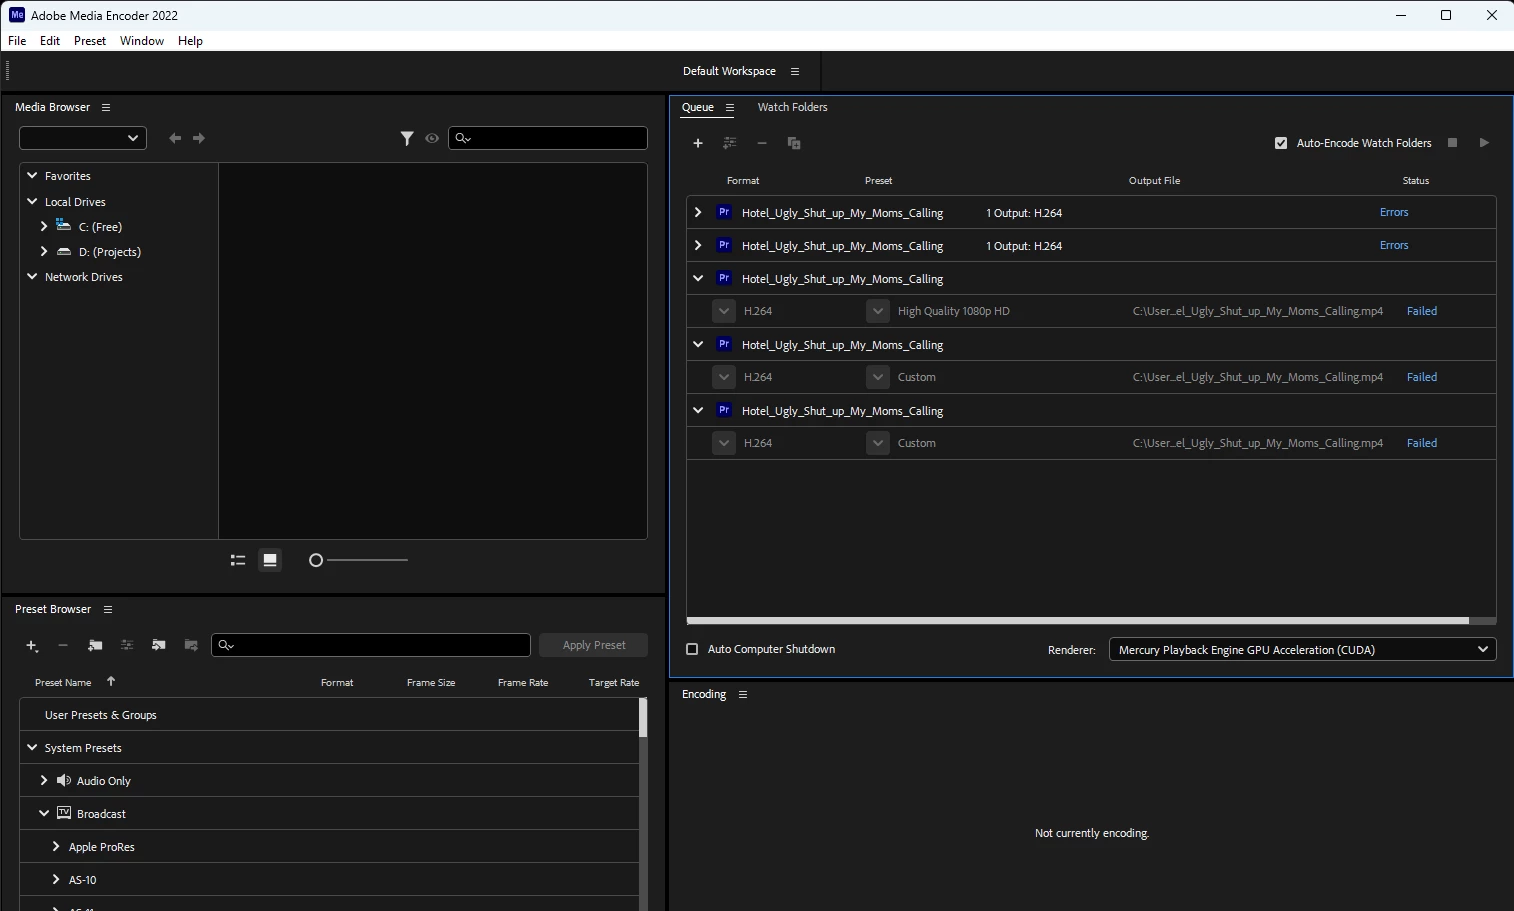The height and width of the screenshot is (911, 1514).
Task: Collapse the Favorites tree node
Action: tap(32, 175)
